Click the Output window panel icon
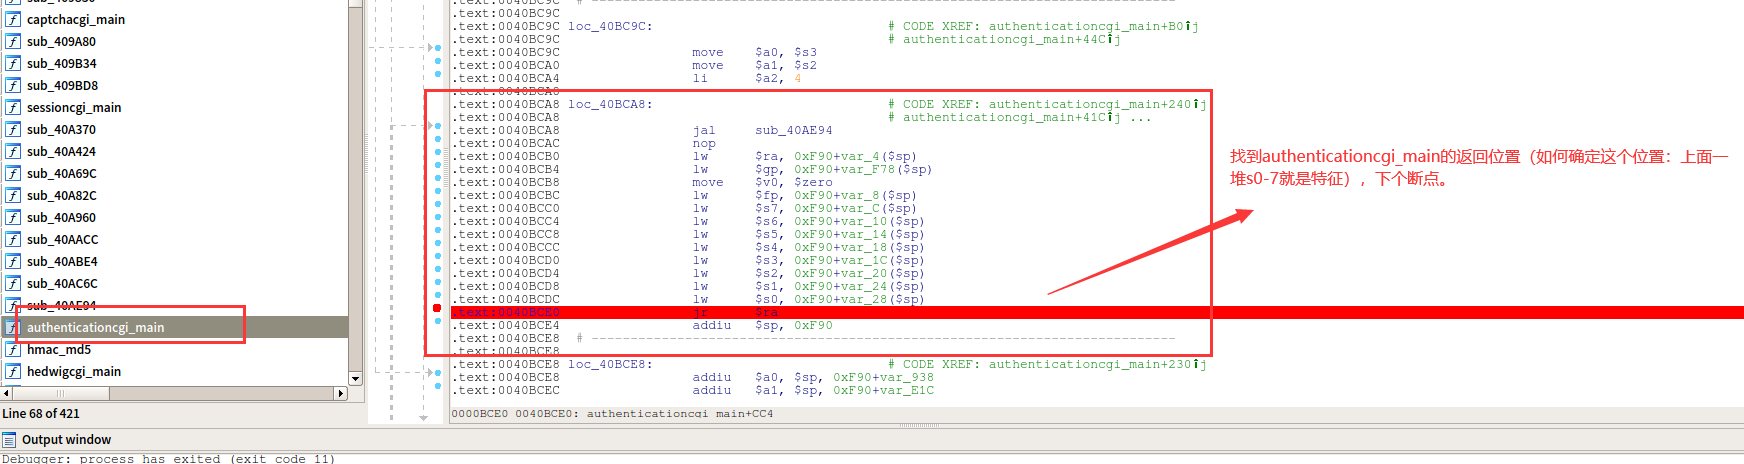1744x464 pixels. [9, 440]
